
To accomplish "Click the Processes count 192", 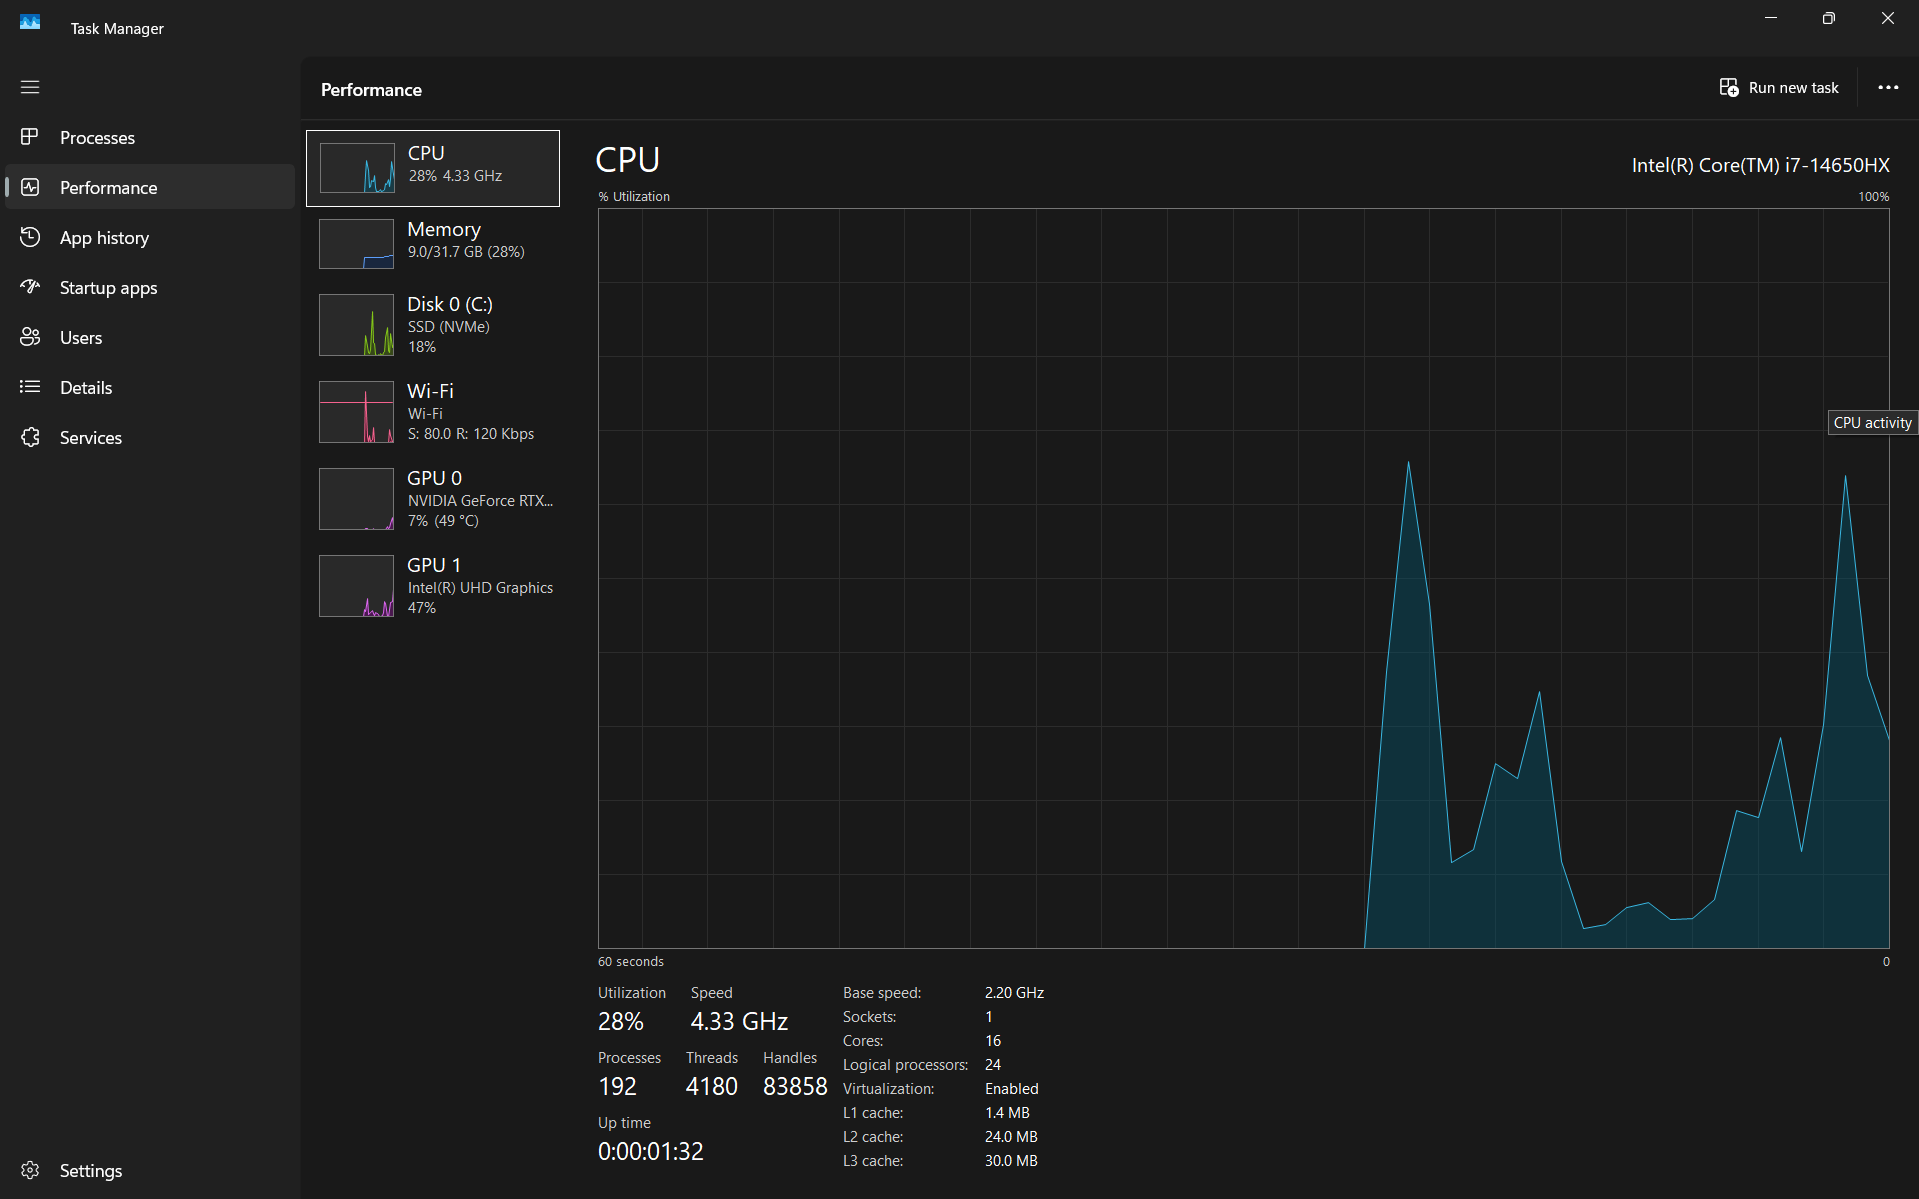I will coord(617,1086).
